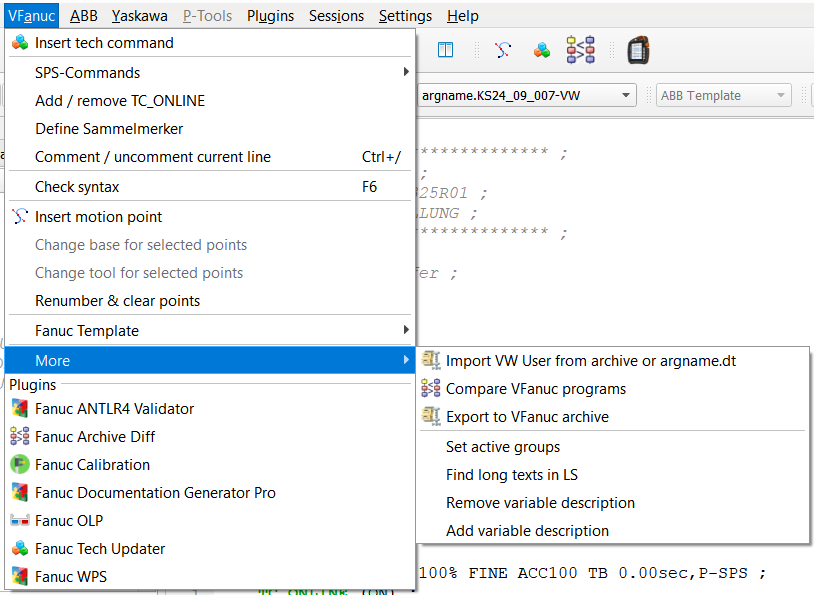
Task: Open the Settings menu
Action: click(405, 16)
